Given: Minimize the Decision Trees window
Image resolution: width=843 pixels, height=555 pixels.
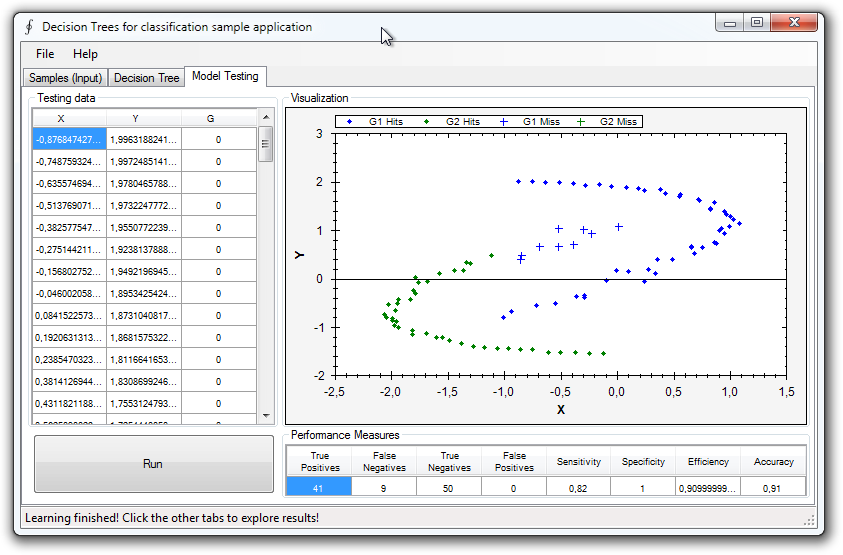Looking at the screenshot, I should tap(730, 23).
